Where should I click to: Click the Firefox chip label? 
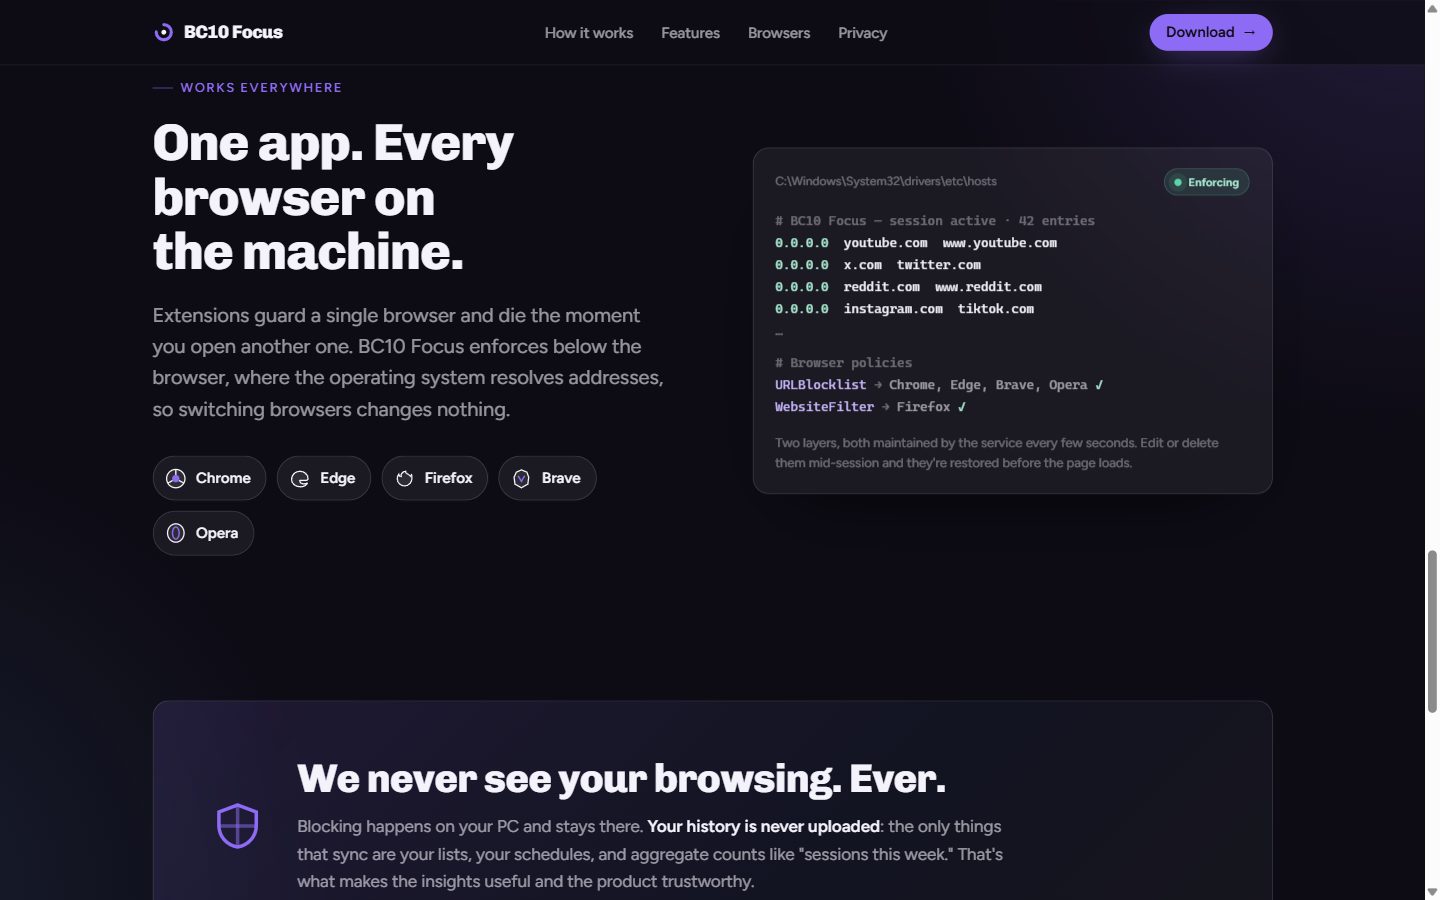448,478
